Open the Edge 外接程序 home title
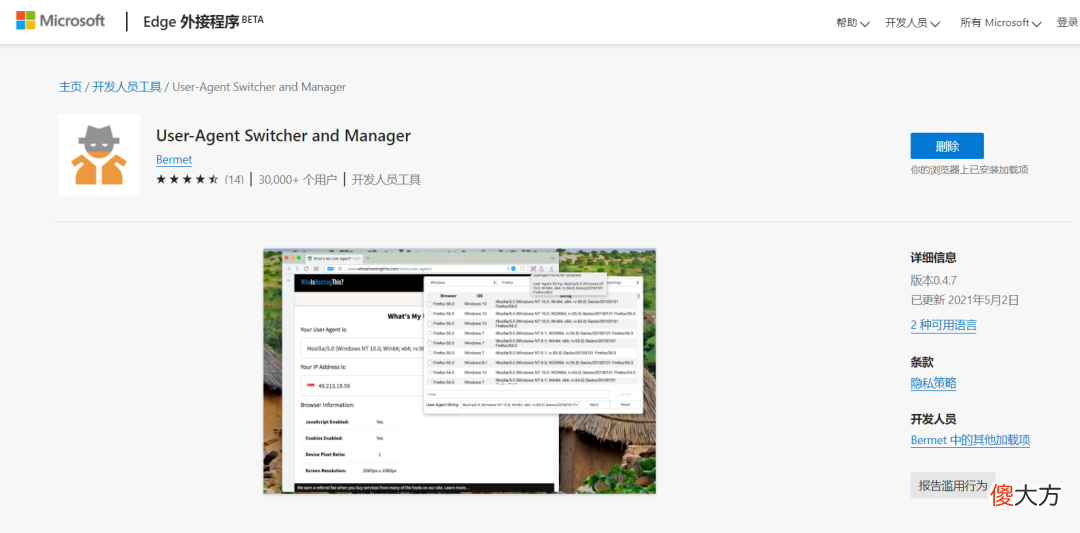This screenshot has width=1080, height=533. 203,21
